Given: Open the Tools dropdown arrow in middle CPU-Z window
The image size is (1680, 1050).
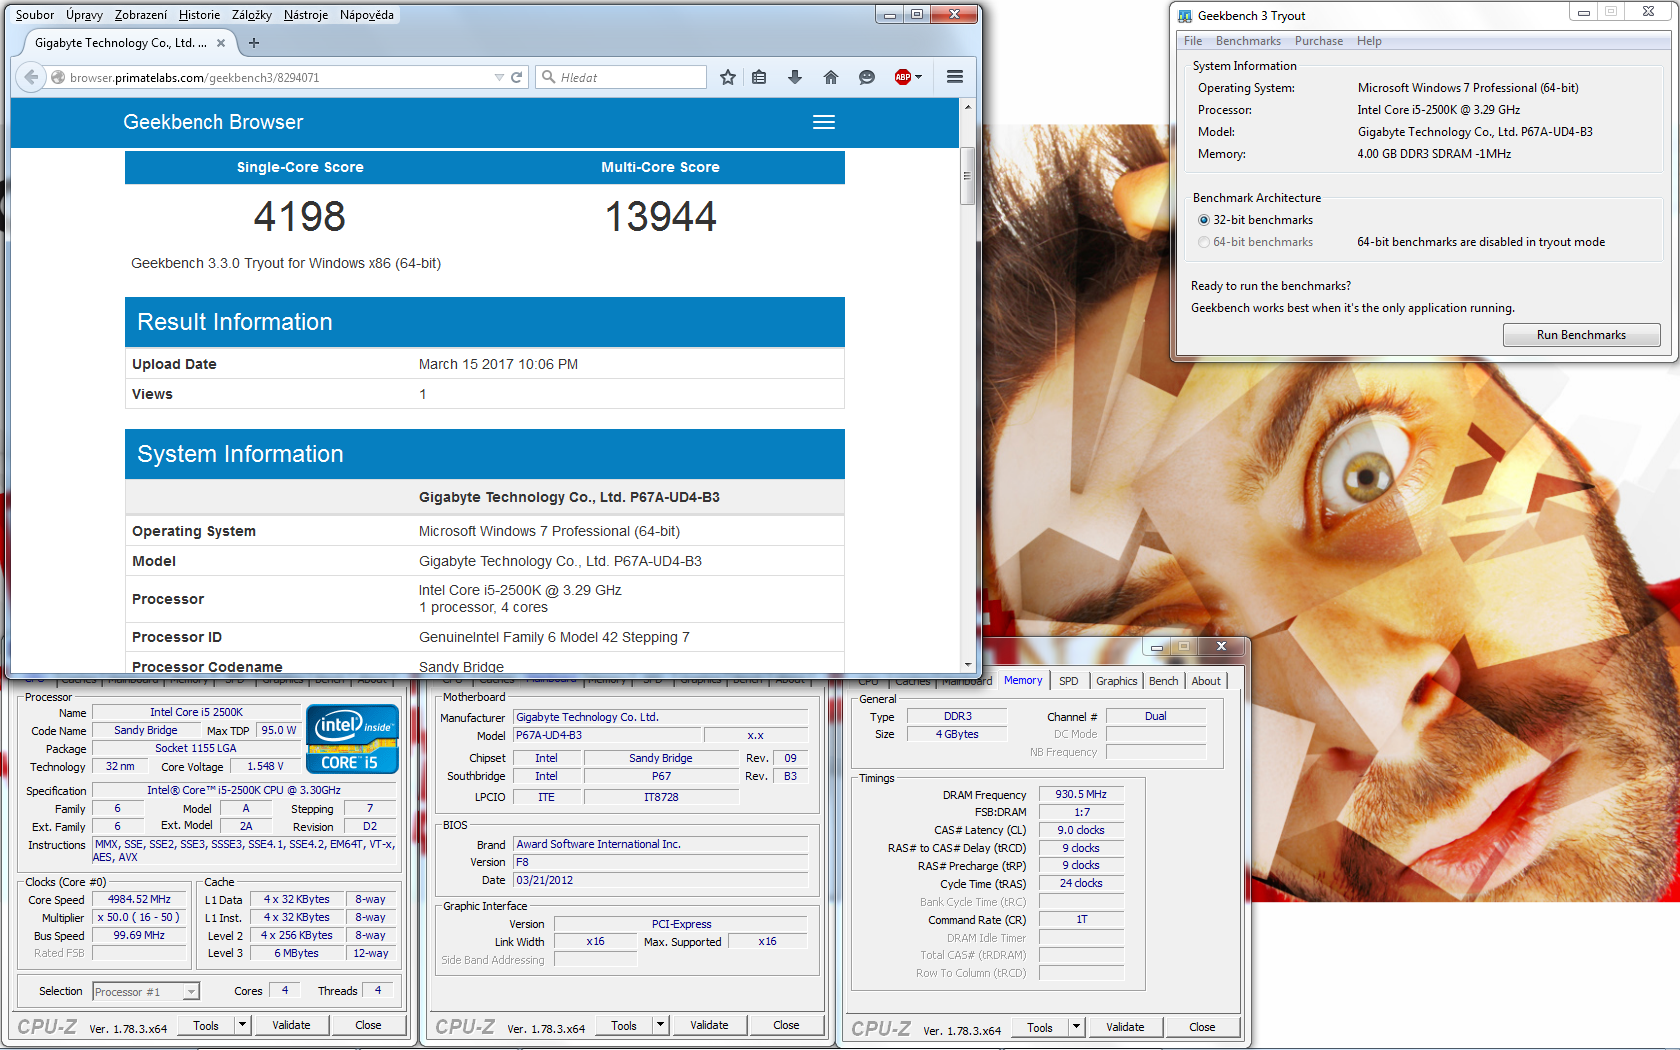Looking at the screenshot, I should 660,1025.
